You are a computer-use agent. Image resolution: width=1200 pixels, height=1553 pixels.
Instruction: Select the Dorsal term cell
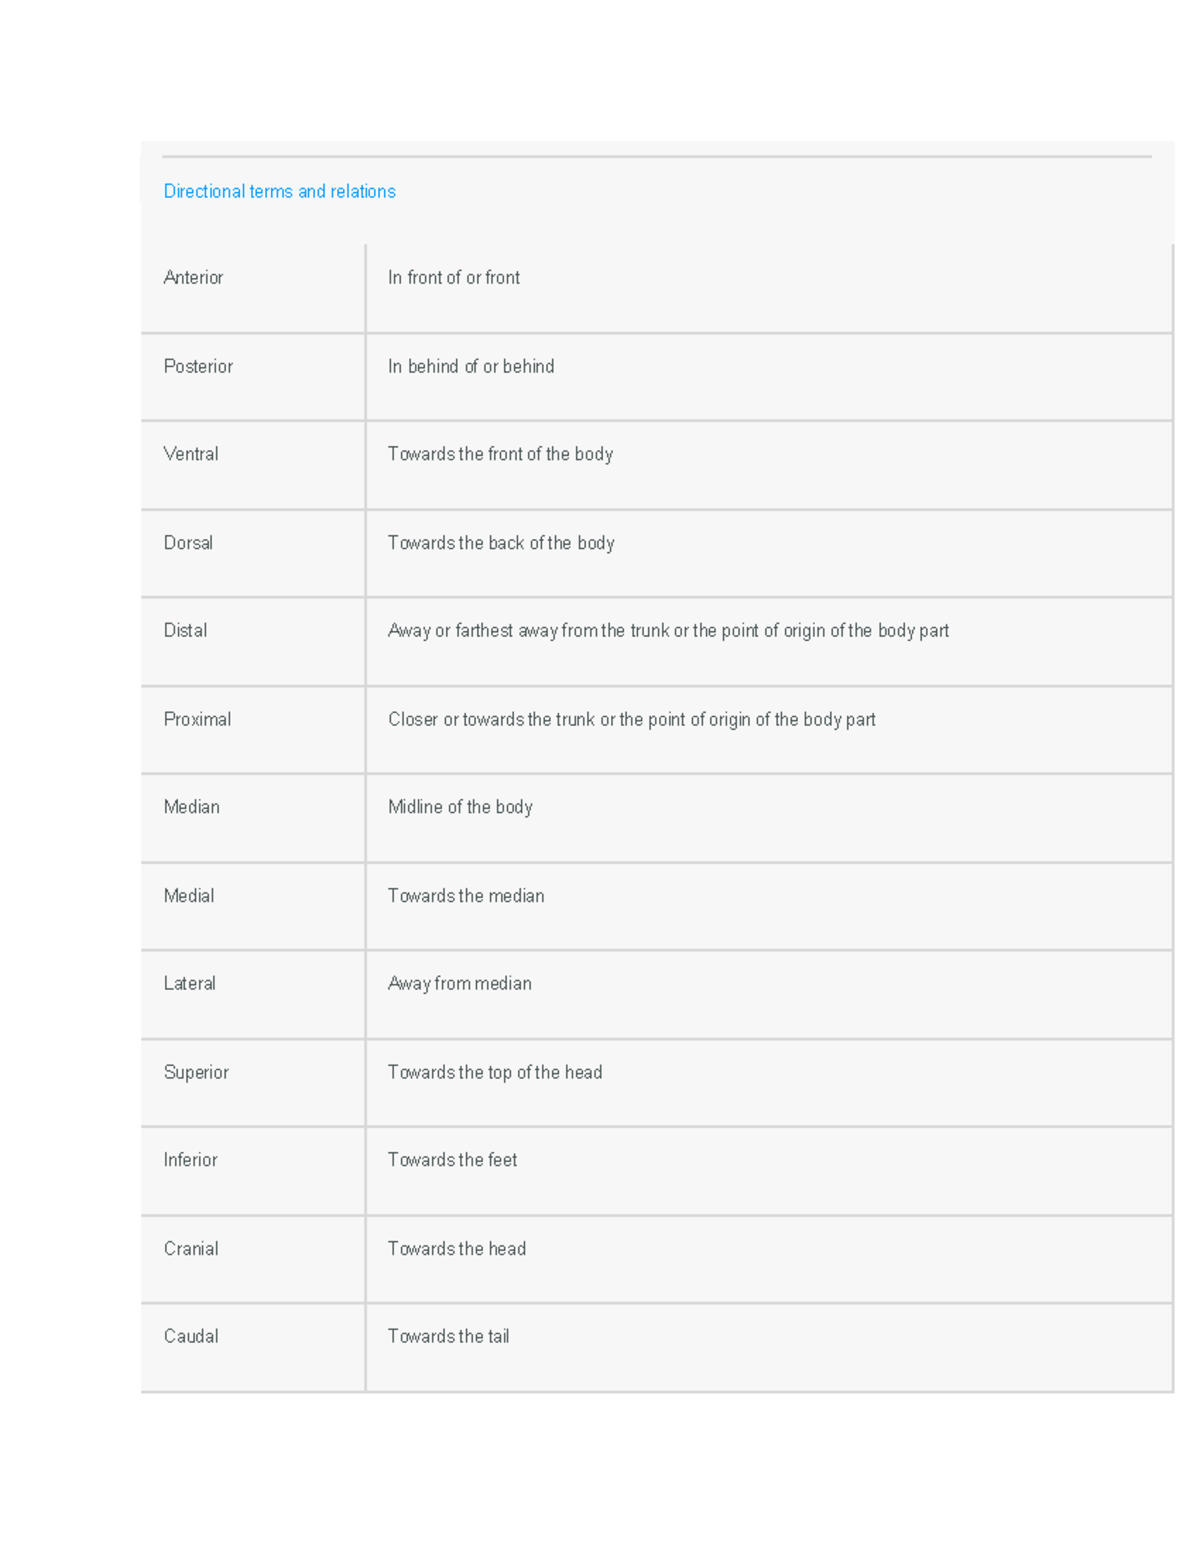(x=188, y=543)
